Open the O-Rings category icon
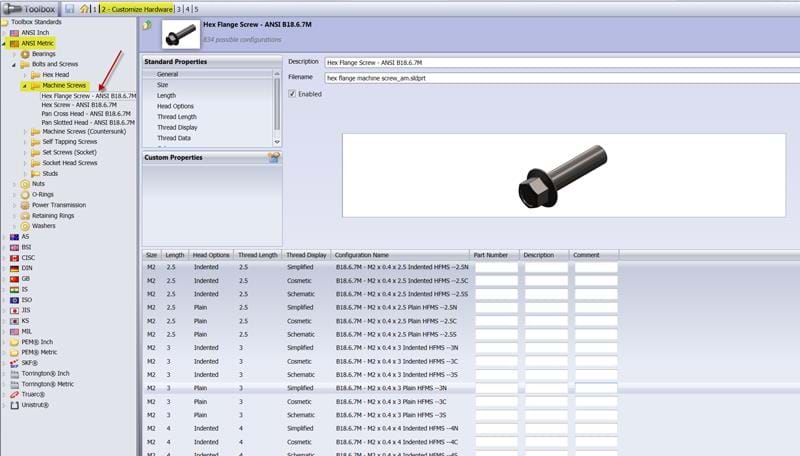800x456 pixels. click(x=25, y=194)
